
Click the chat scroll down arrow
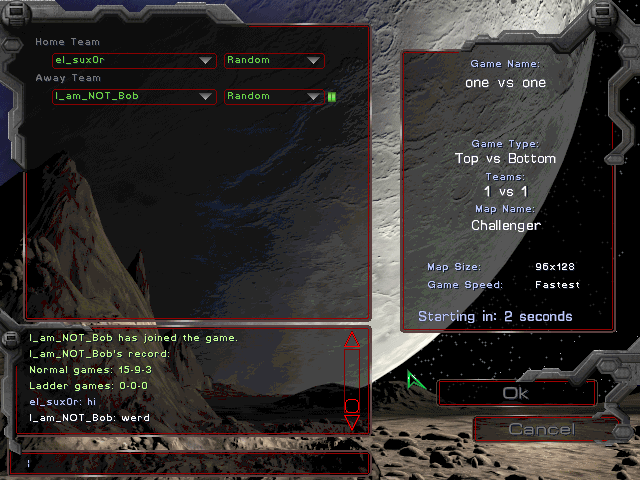(x=351, y=423)
